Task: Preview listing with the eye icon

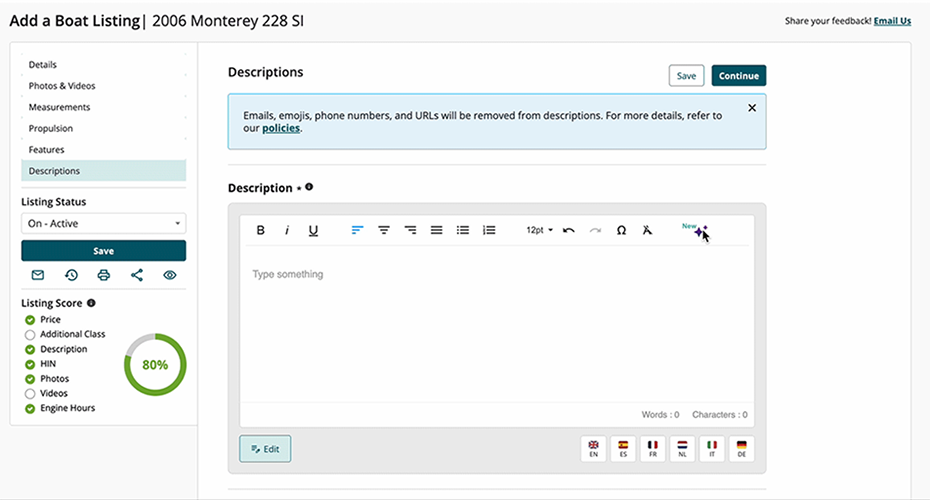Action: (x=170, y=275)
